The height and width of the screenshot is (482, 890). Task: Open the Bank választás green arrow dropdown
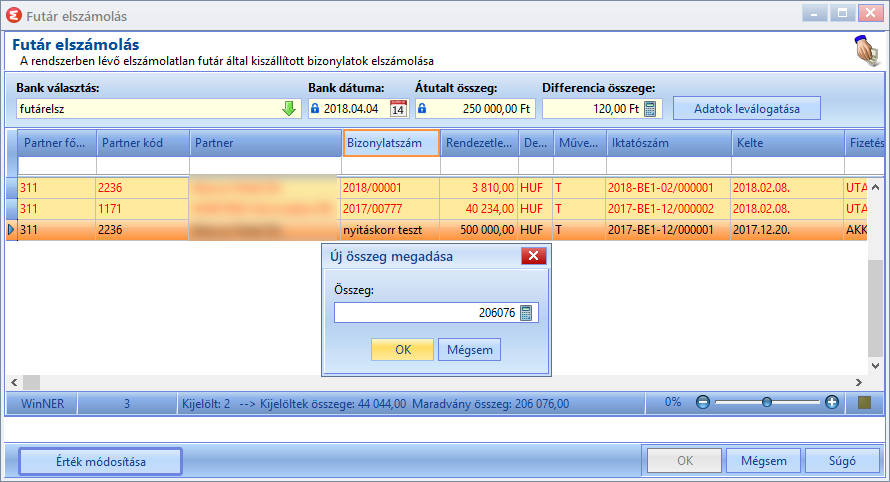click(x=289, y=108)
